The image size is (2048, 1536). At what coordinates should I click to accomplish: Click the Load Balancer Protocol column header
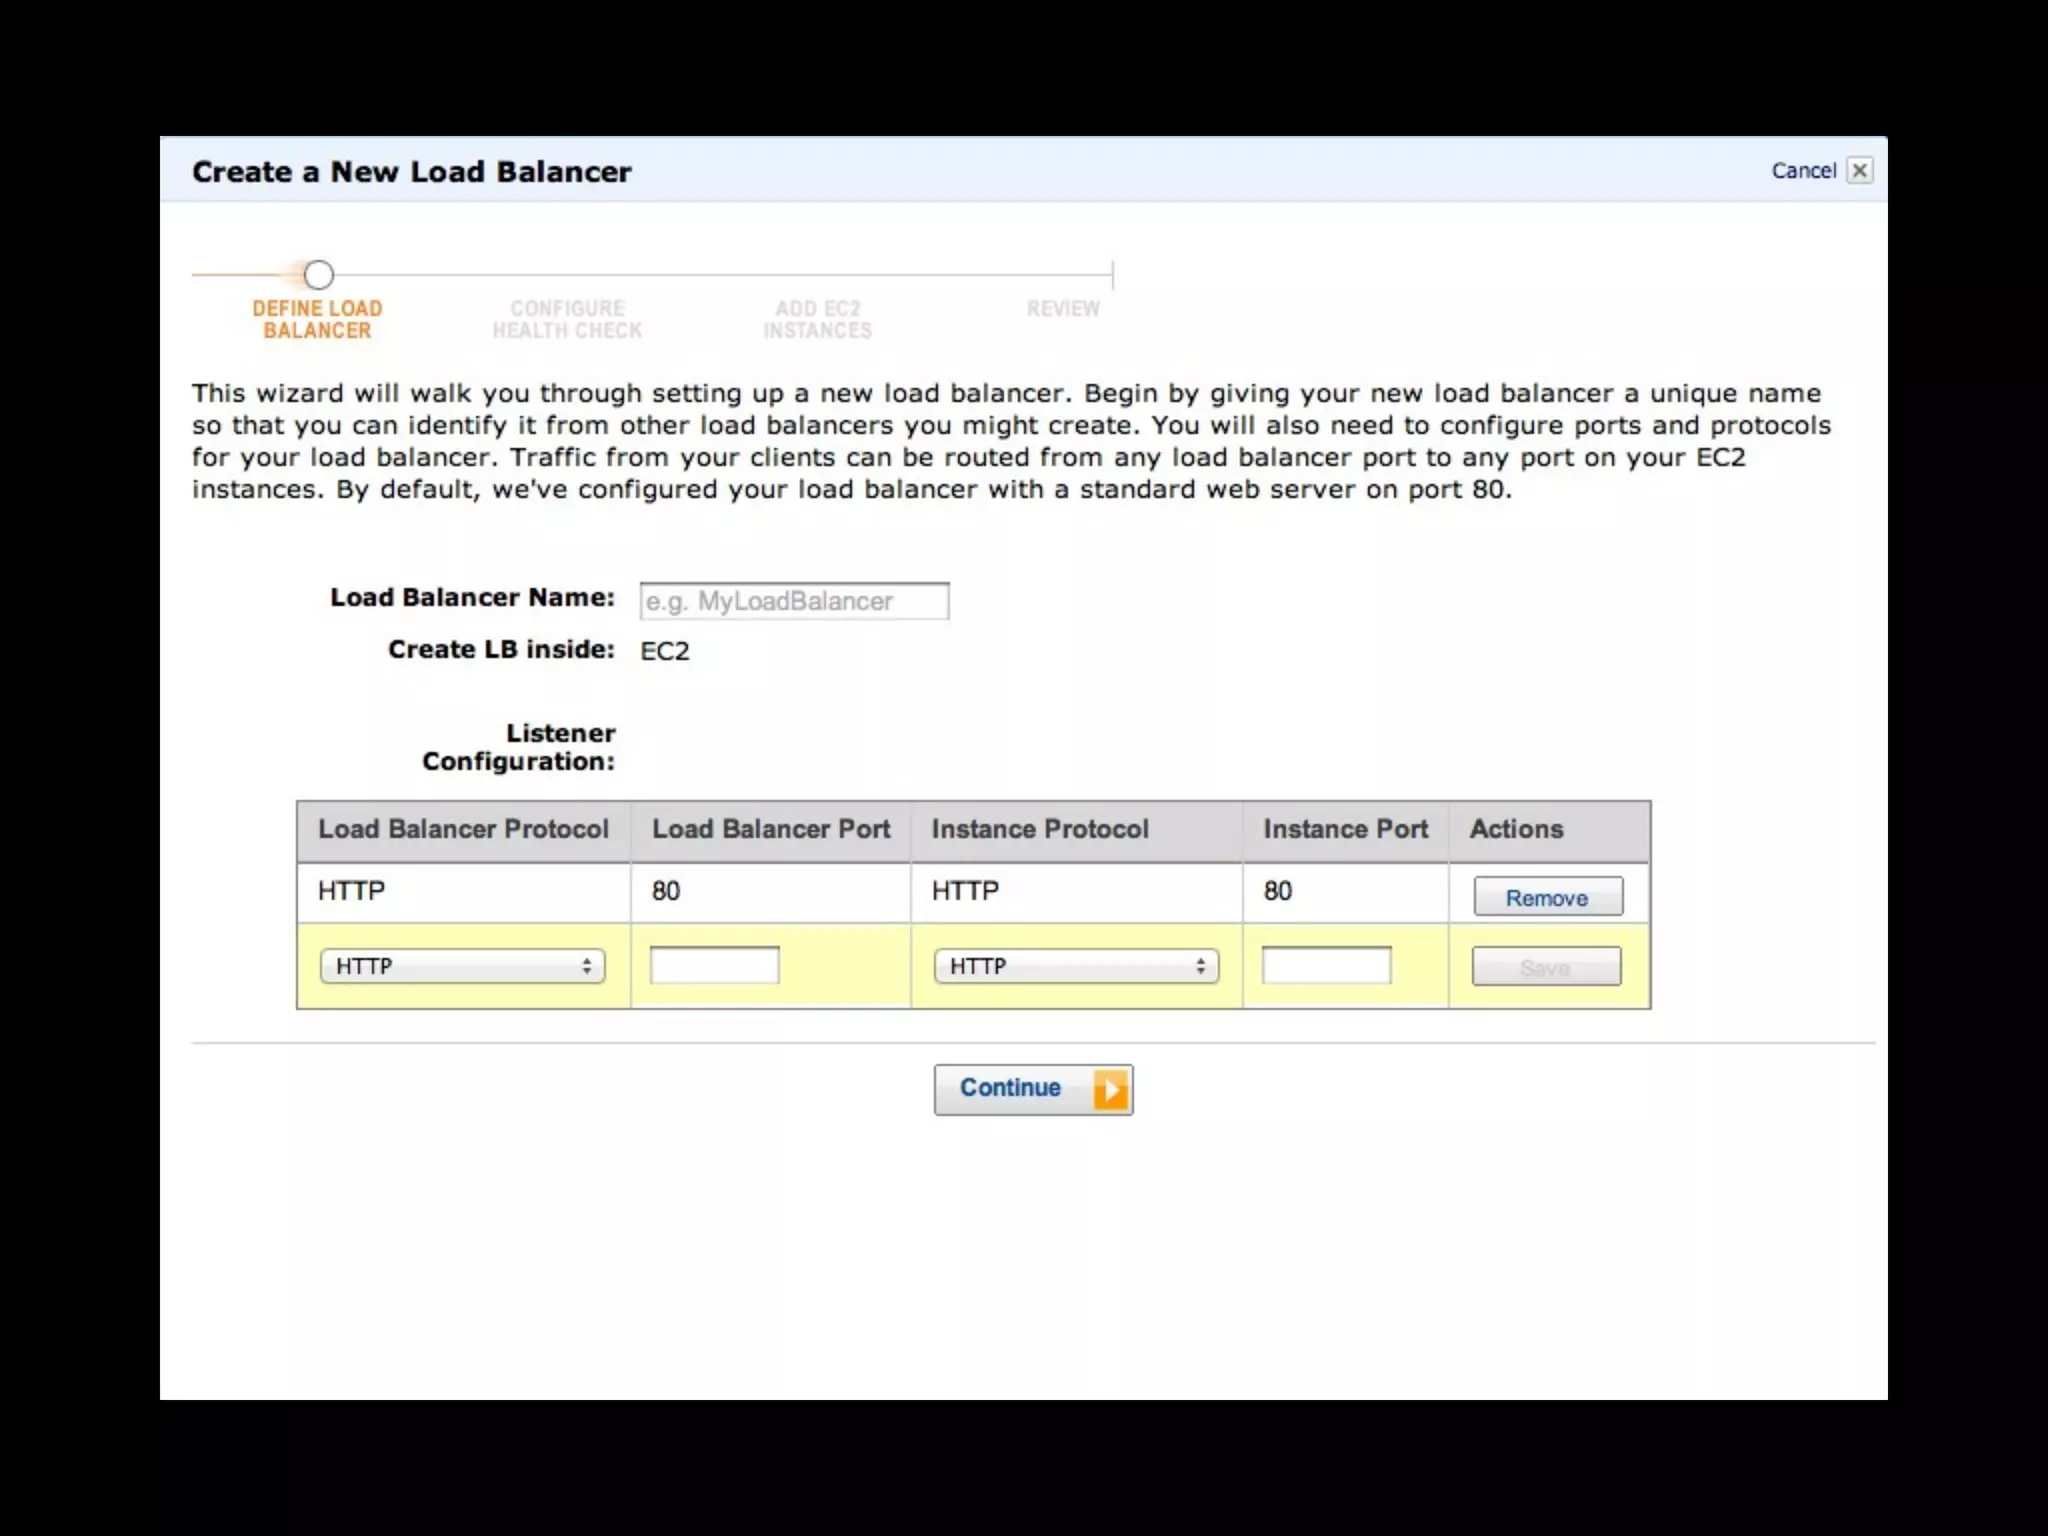coord(463,829)
